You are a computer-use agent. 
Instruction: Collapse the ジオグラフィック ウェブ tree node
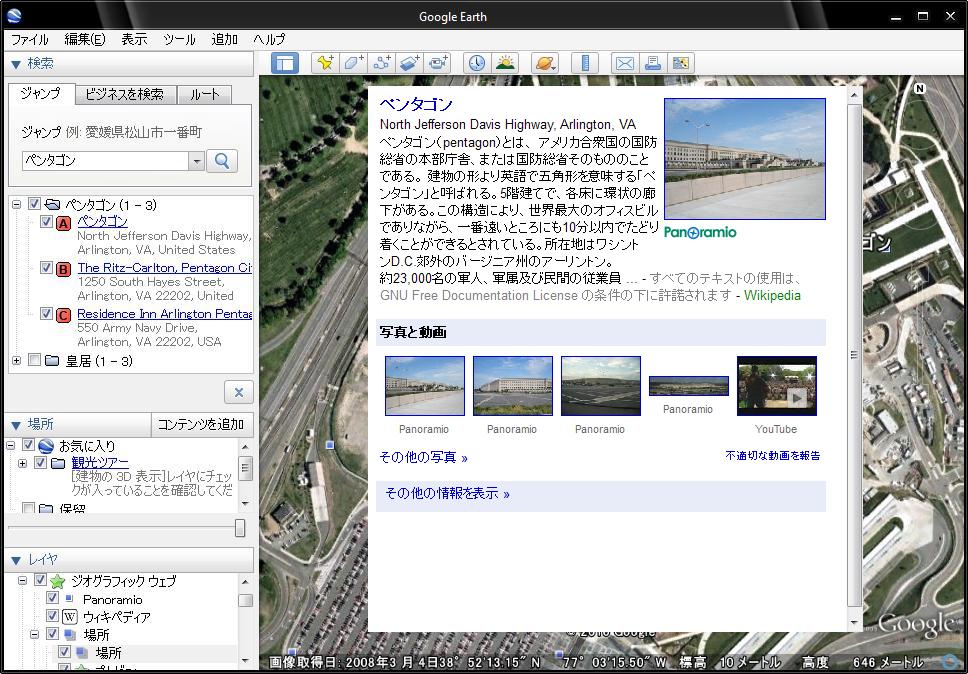(23, 581)
